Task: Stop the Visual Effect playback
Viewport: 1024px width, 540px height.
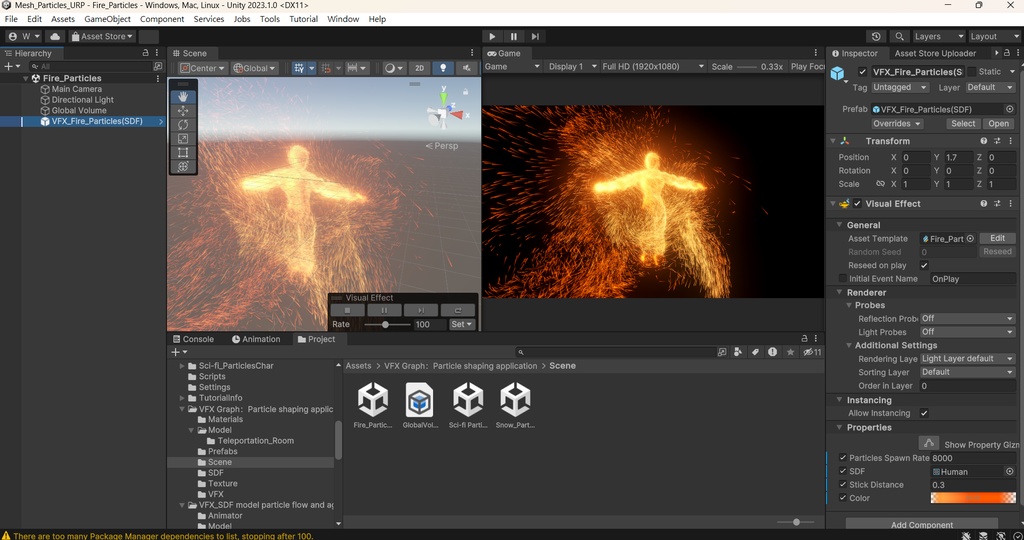Action: click(x=347, y=311)
